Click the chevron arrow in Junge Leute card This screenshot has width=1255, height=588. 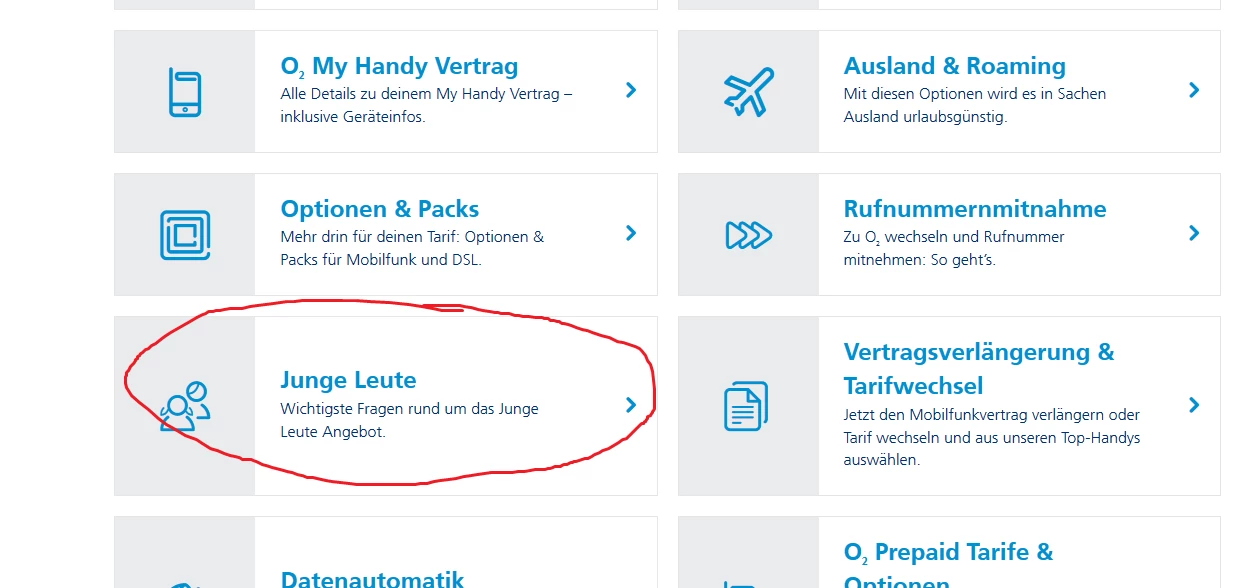coord(631,405)
